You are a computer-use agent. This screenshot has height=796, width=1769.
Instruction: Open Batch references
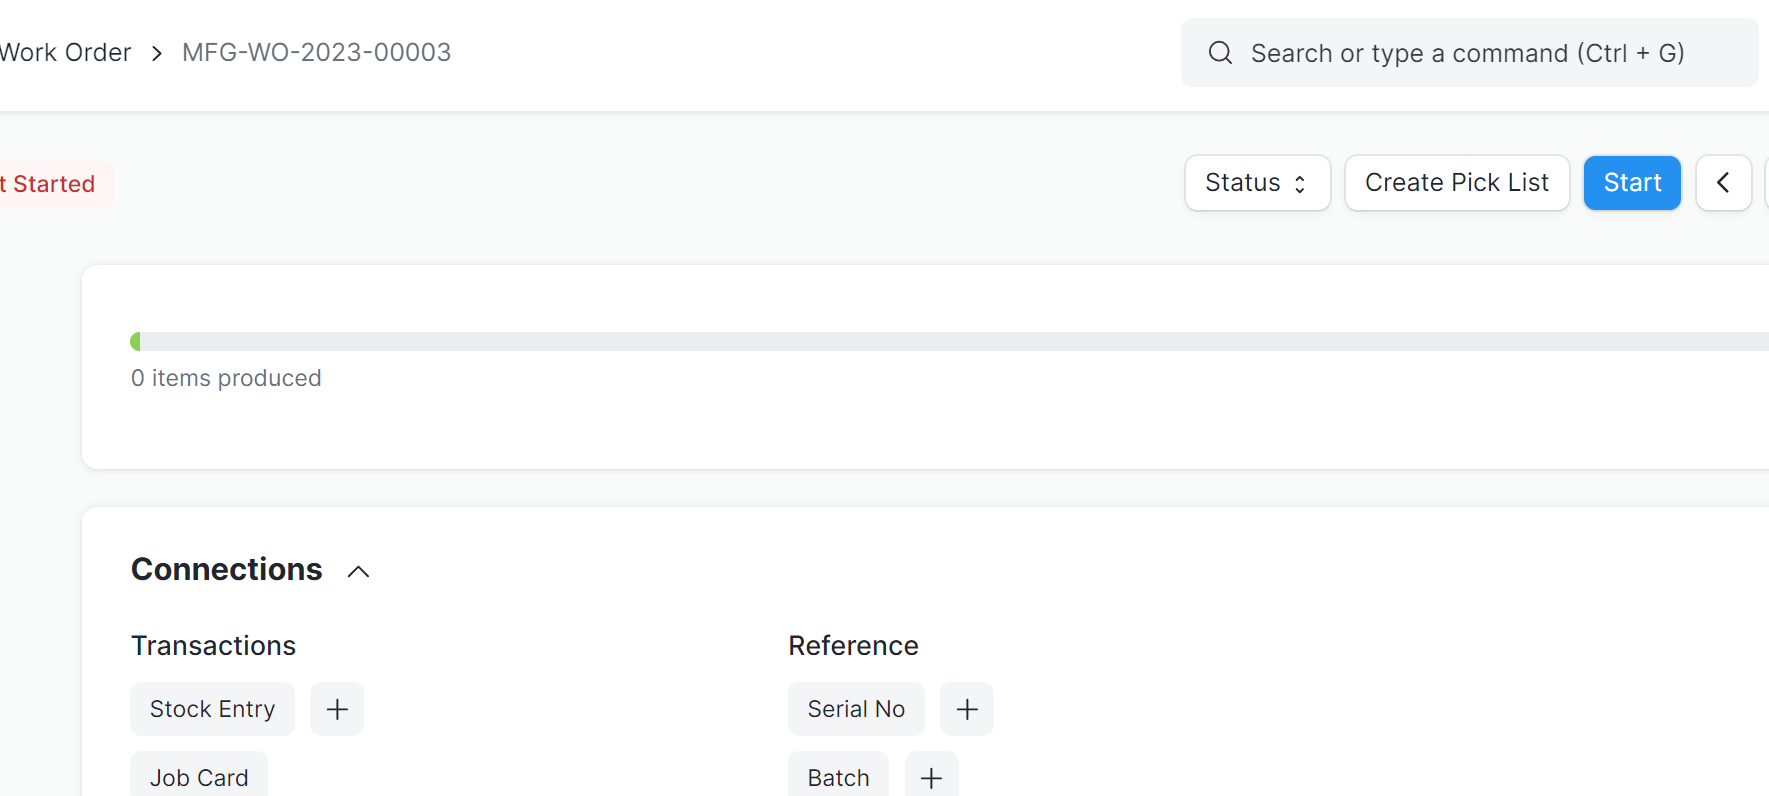click(x=838, y=777)
